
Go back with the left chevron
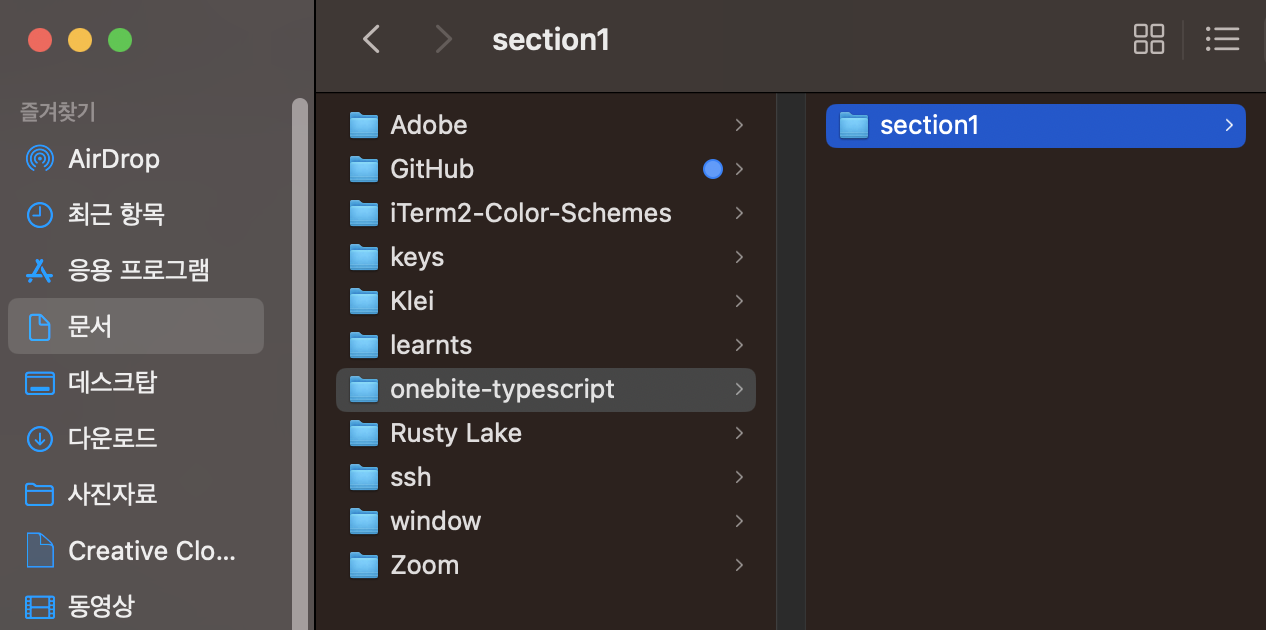click(371, 40)
